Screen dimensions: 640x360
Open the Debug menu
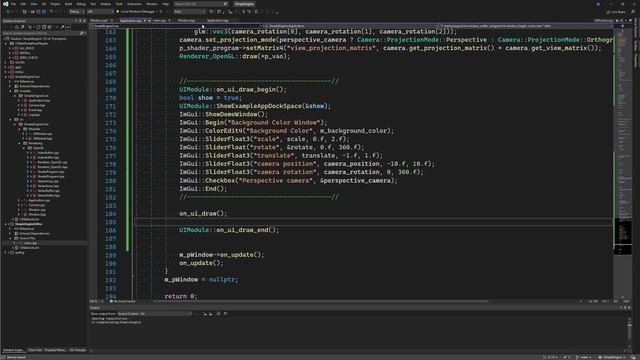pos(81,4)
